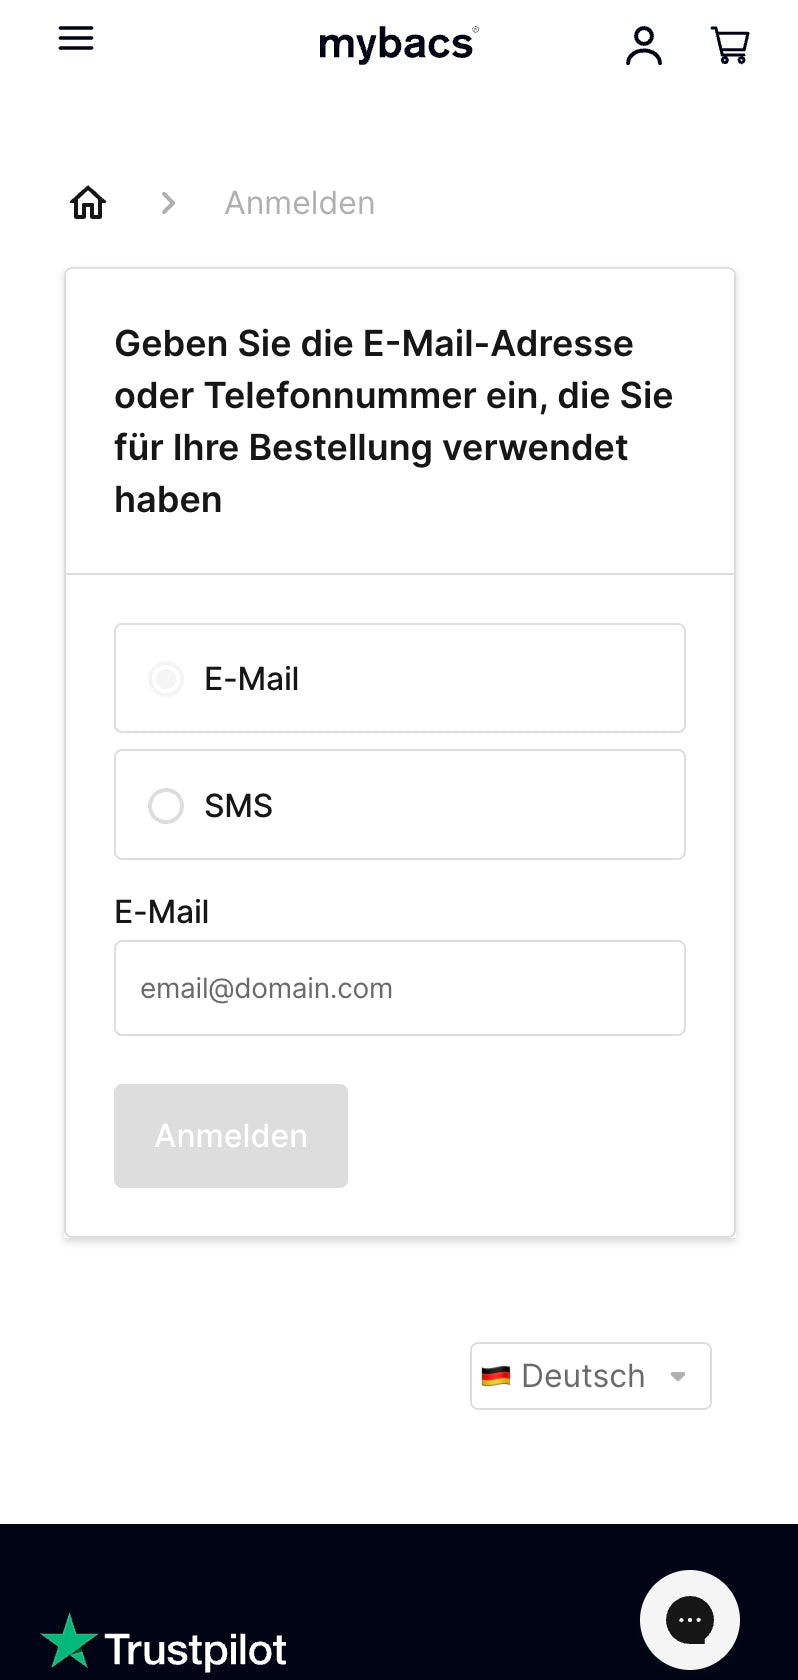Open the hamburger navigation menu
Viewport: 798px width, 1680px height.
pyautogui.click(x=76, y=39)
